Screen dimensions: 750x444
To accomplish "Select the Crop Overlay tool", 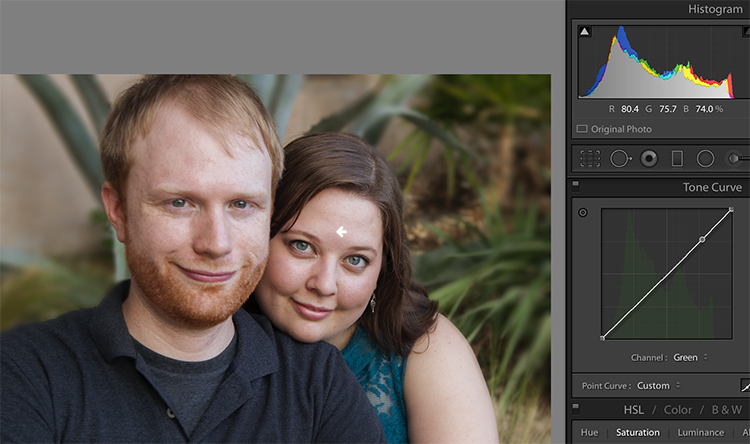I will coord(590,158).
